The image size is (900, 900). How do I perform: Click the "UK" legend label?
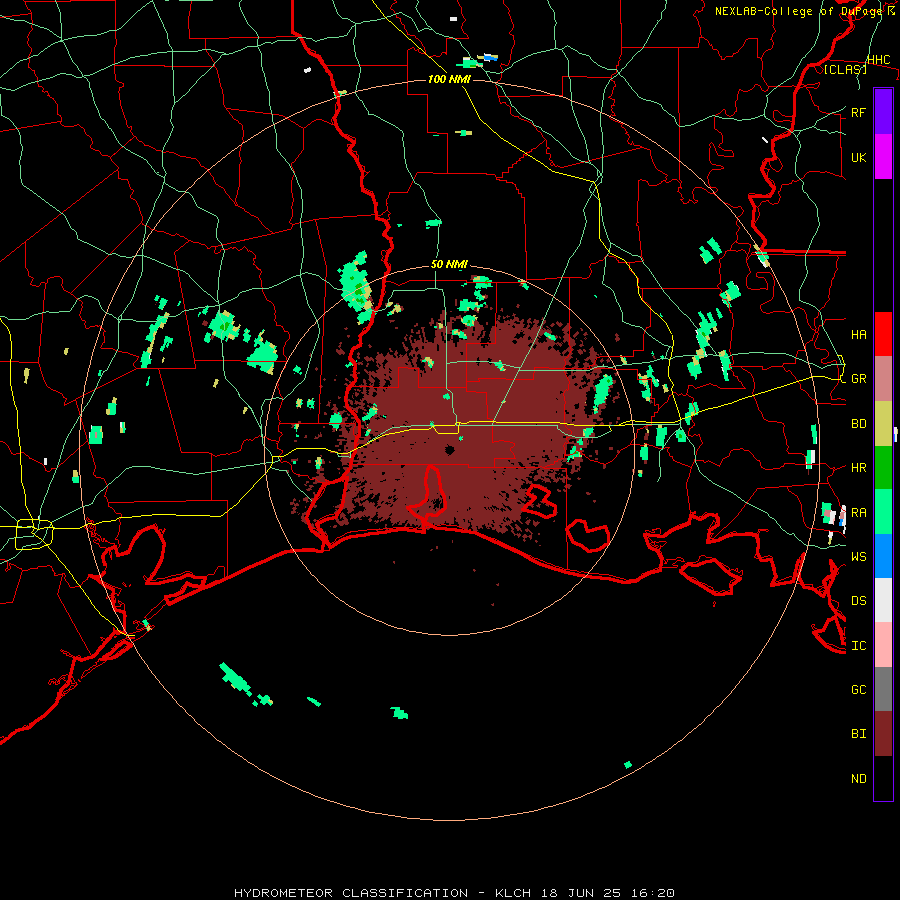(x=859, y=157)
